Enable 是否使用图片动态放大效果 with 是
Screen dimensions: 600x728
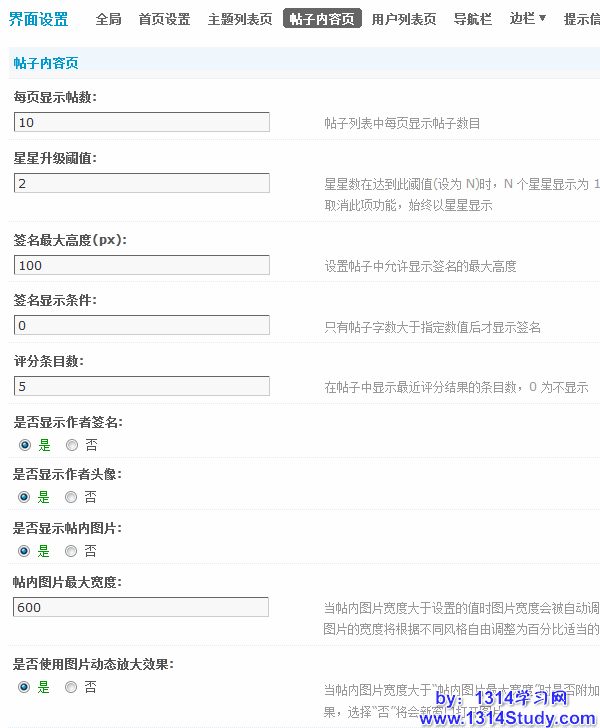coord(24,687)
